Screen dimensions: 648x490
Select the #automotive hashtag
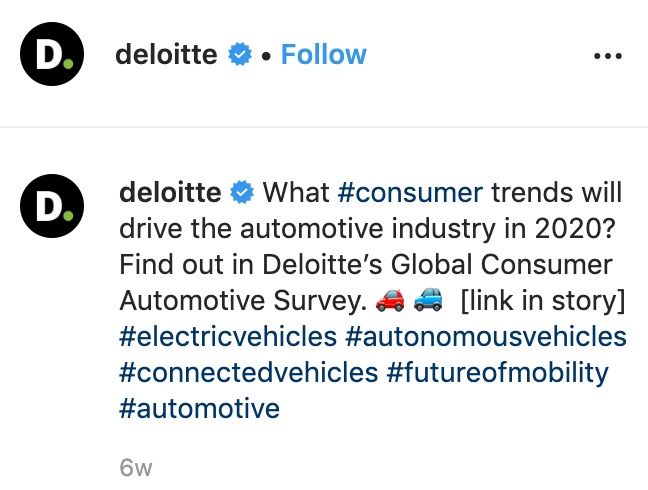[199, 408]
